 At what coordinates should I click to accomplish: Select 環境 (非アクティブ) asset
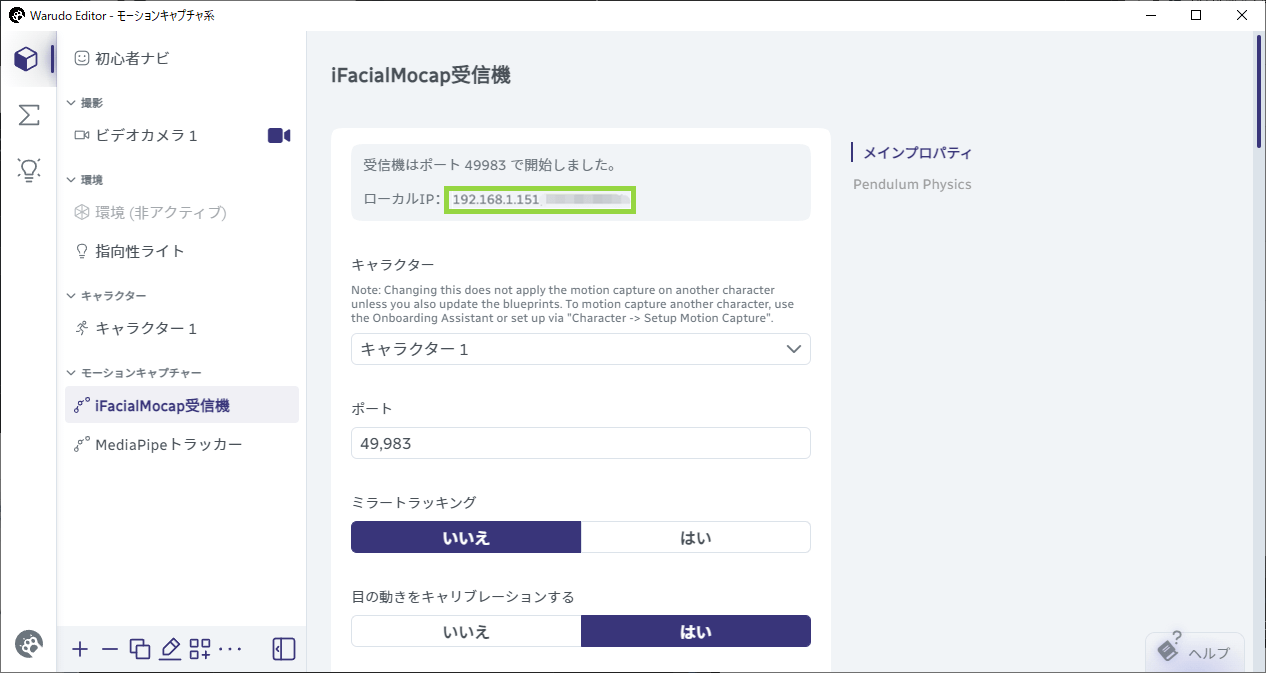pos(182,212)
